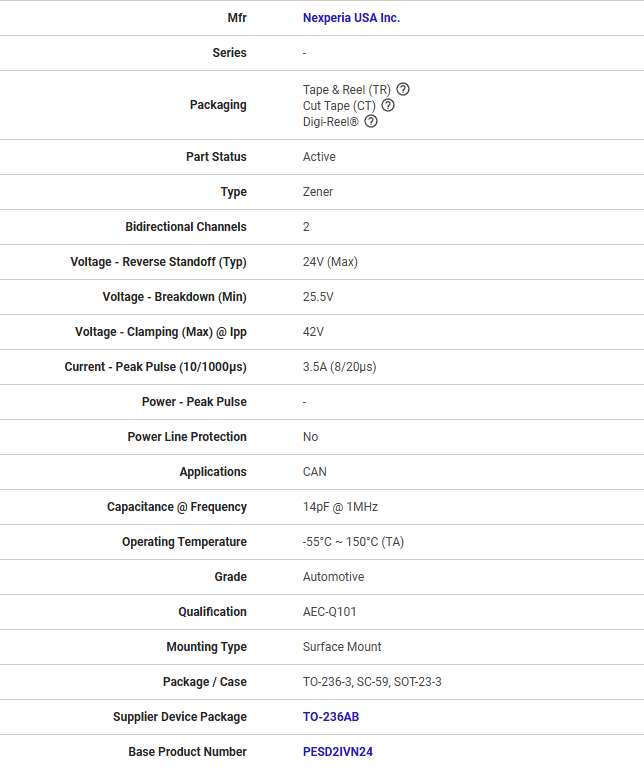This screenshot has width=644, height=769.
Task: Click help icon beside Tape & Reel (TR)
Action: coord(403,89)
